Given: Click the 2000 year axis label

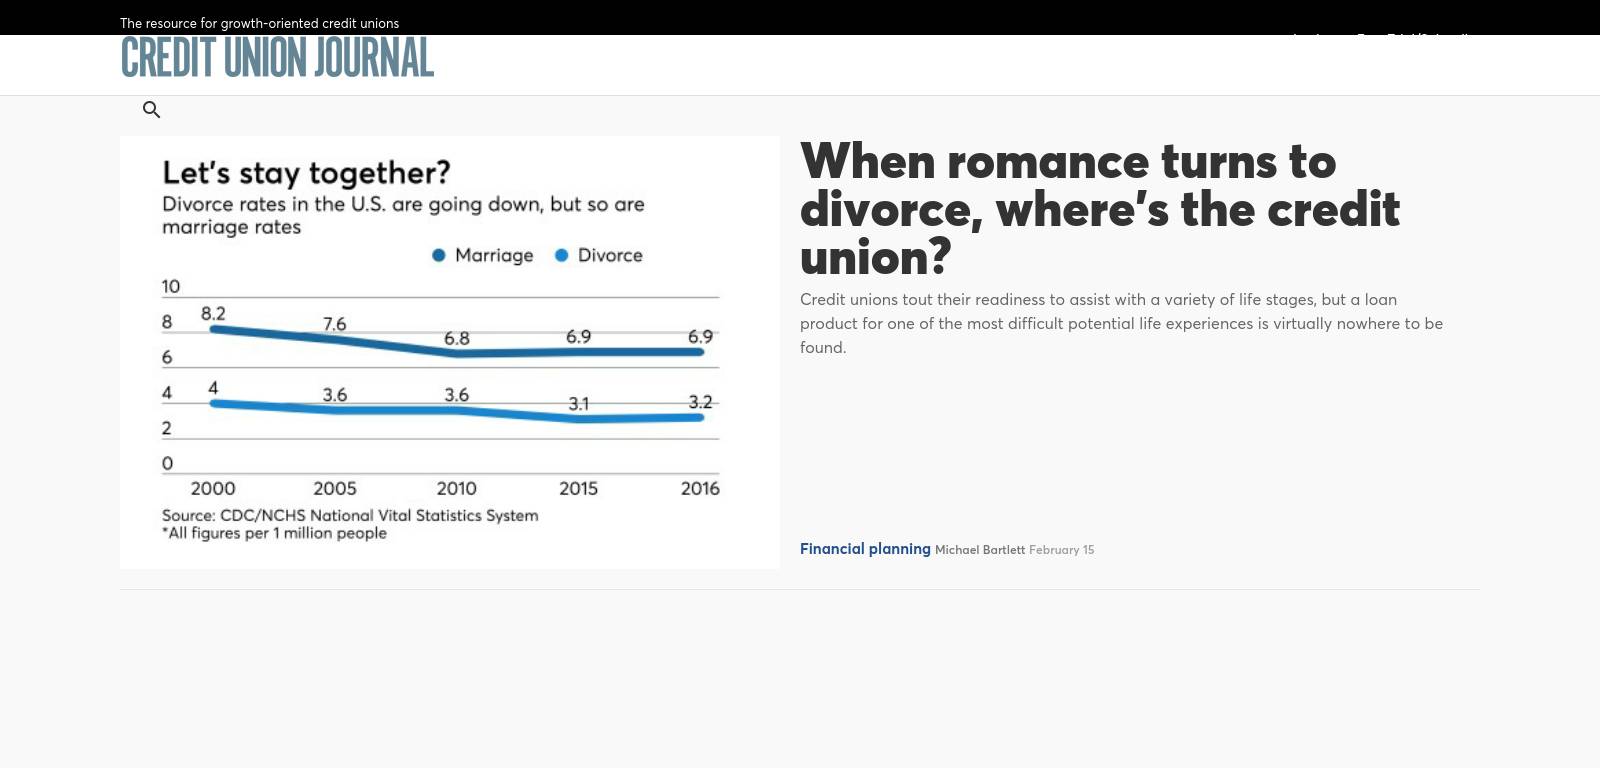Looking at the screenshot, I should 213,489.
